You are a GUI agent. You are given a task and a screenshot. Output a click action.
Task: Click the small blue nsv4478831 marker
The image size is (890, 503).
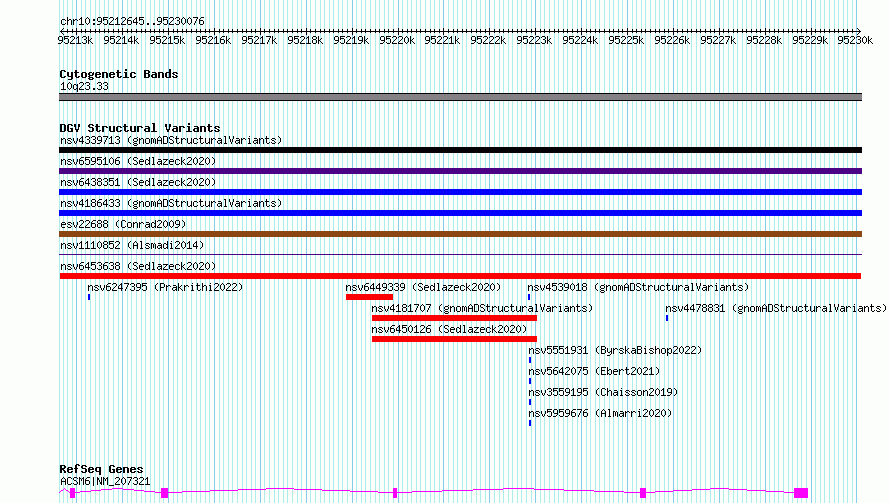tap(667, 318)
